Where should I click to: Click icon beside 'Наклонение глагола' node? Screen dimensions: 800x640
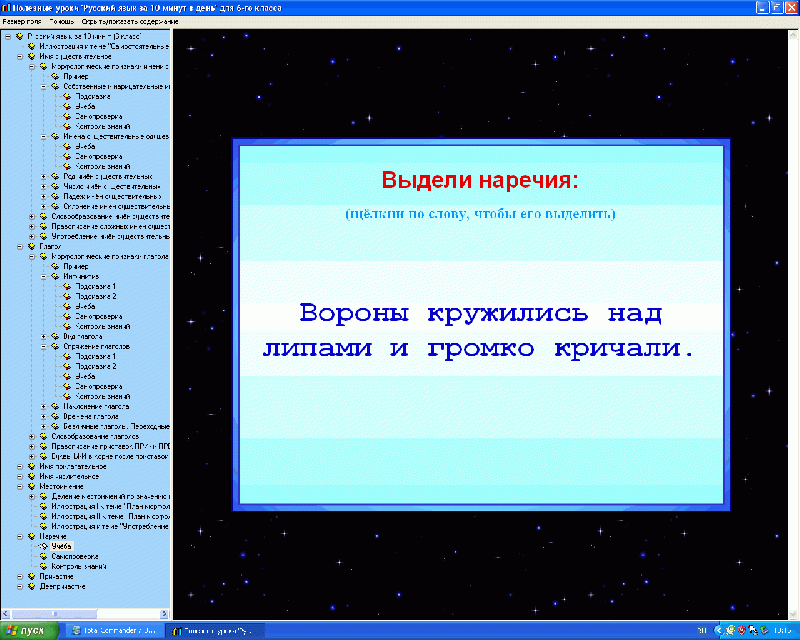(55, 406)
